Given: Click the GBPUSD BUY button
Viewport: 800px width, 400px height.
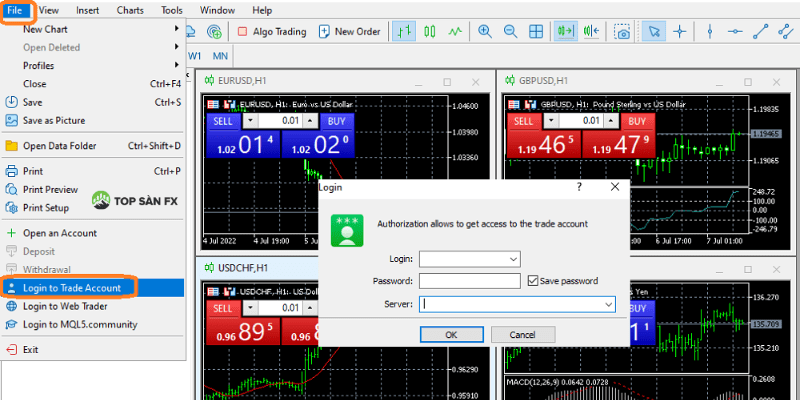Looking at the screenshot, I should point(637,121).
